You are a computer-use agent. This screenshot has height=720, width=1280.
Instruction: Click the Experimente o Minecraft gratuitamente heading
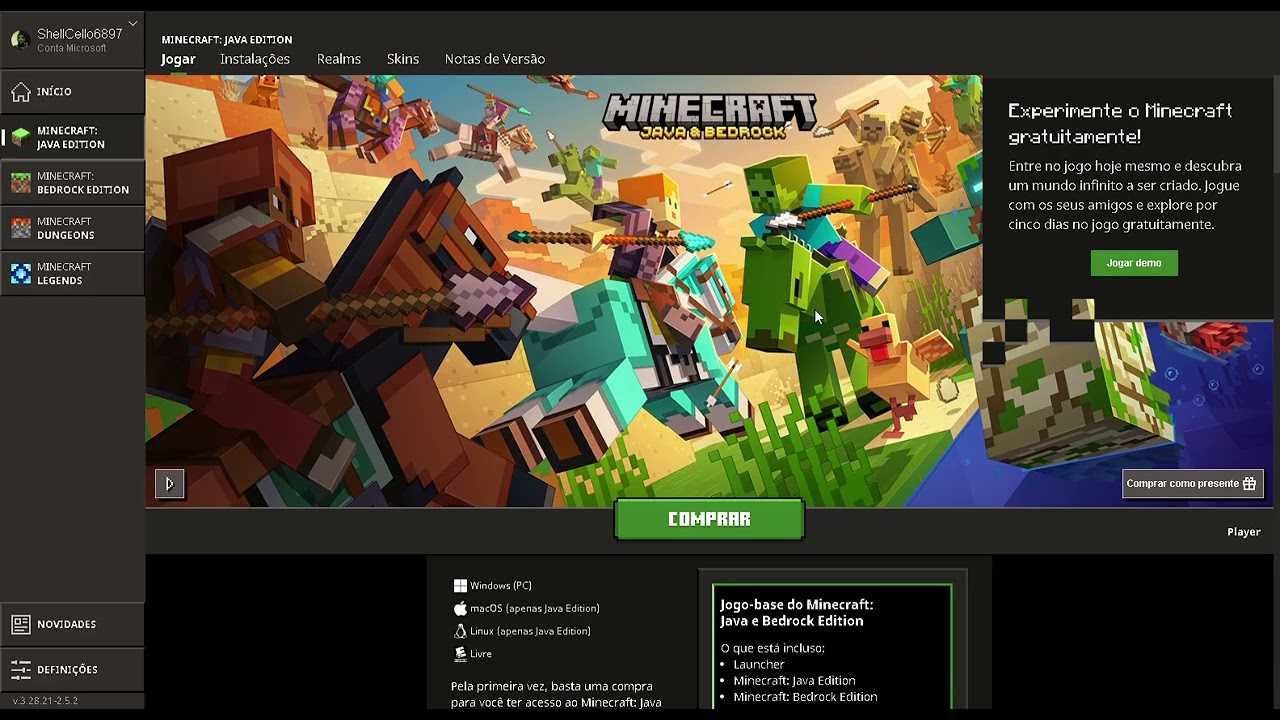[x=1120, y=123]
